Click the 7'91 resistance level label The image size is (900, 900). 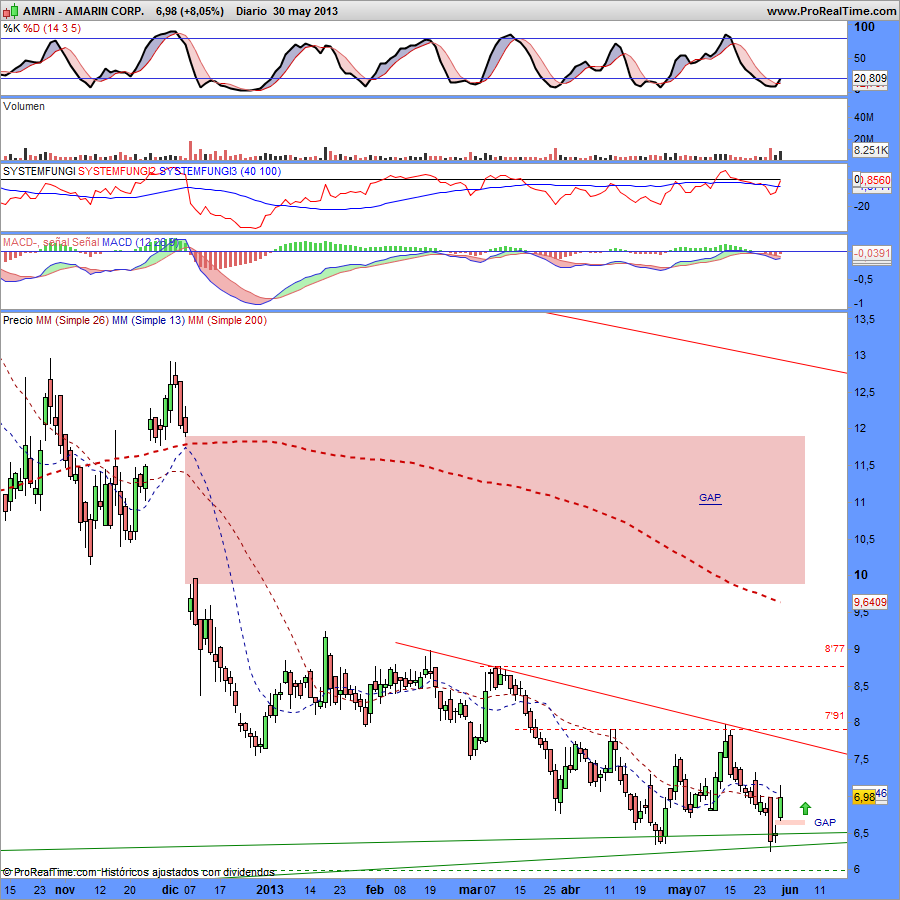[835, 716]
